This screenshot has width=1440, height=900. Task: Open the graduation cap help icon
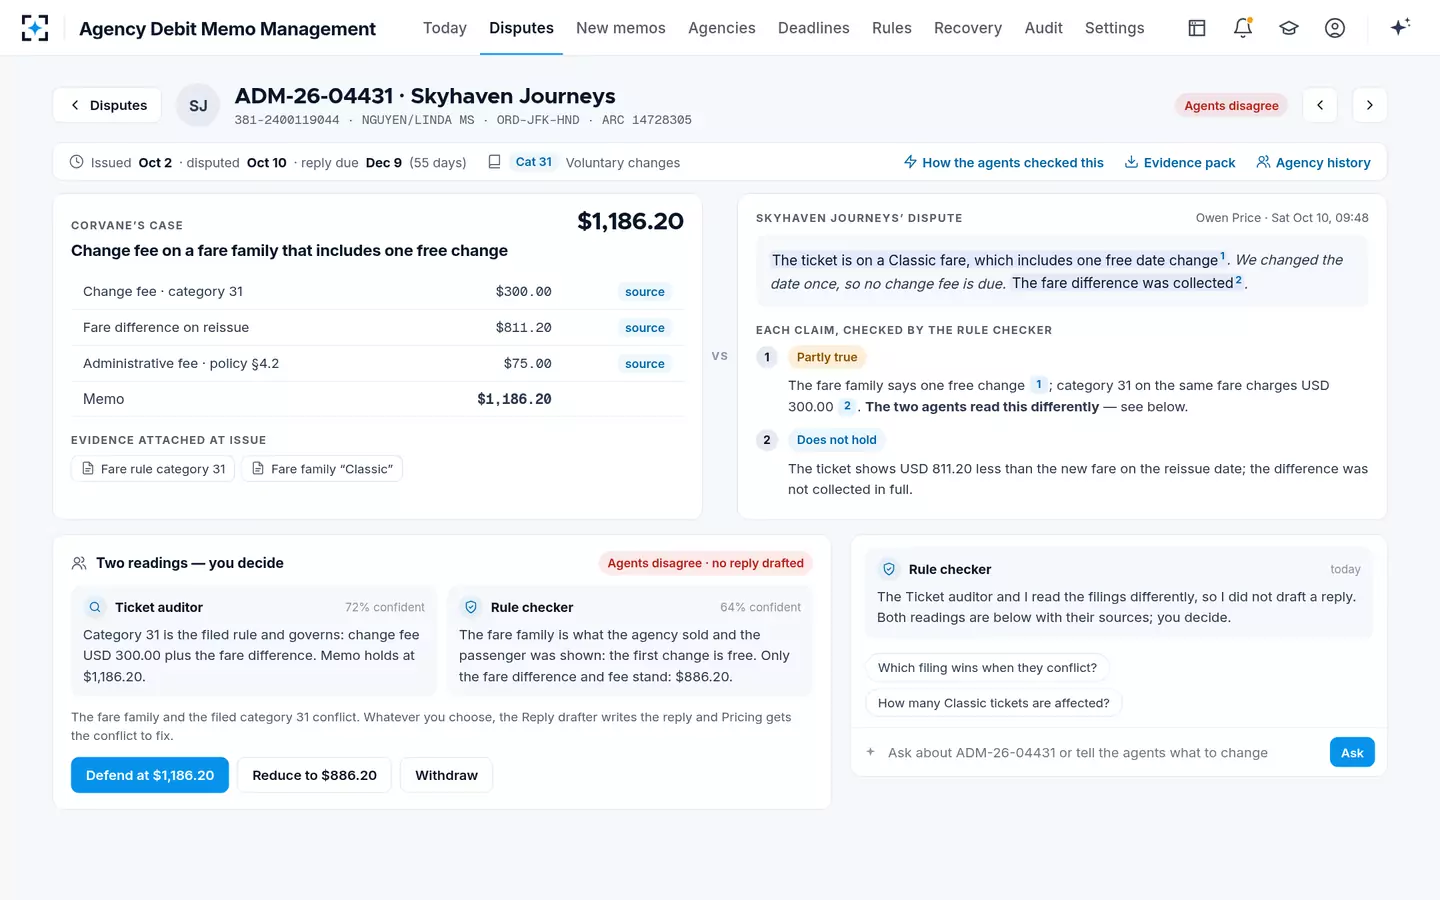point(1289,28)
